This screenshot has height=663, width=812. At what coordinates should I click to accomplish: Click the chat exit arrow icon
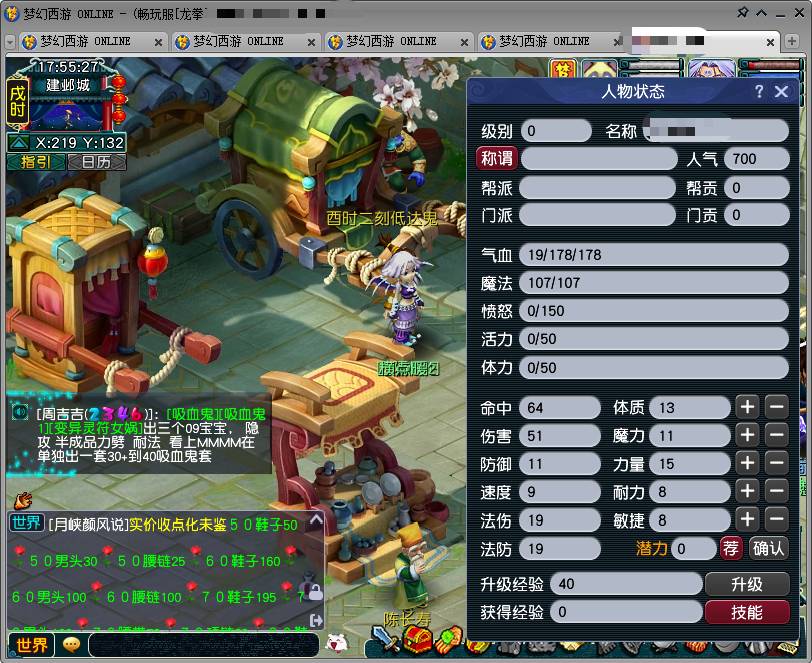point(315,620)
